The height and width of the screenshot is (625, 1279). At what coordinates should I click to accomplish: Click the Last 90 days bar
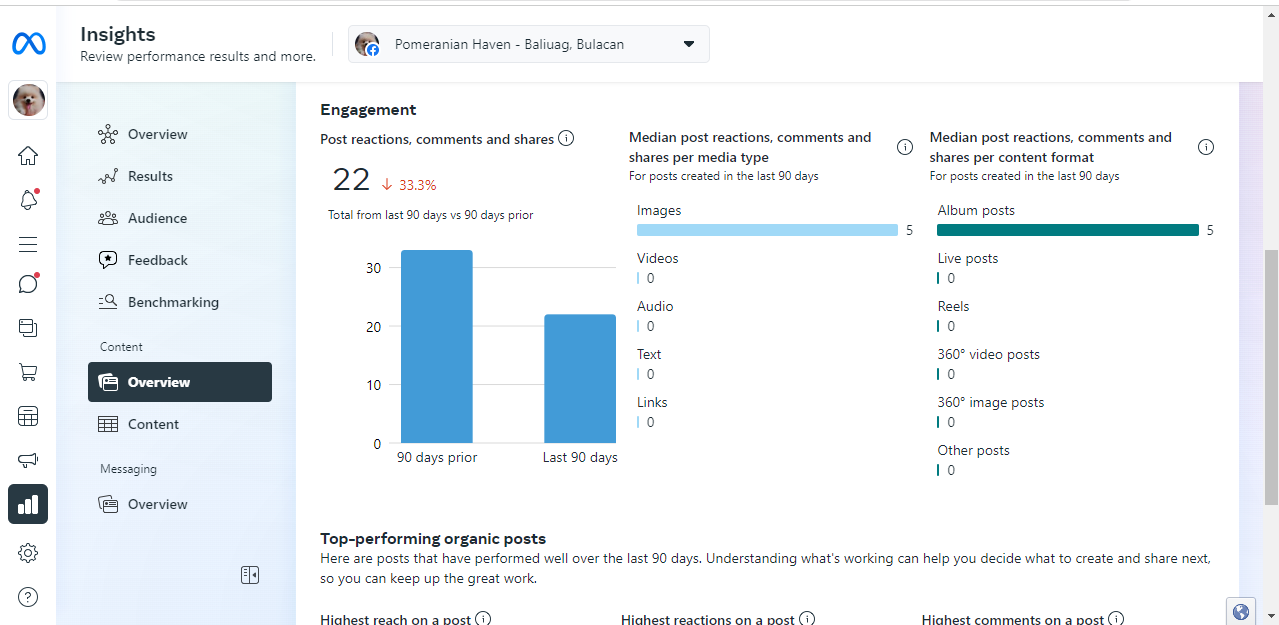580,379
